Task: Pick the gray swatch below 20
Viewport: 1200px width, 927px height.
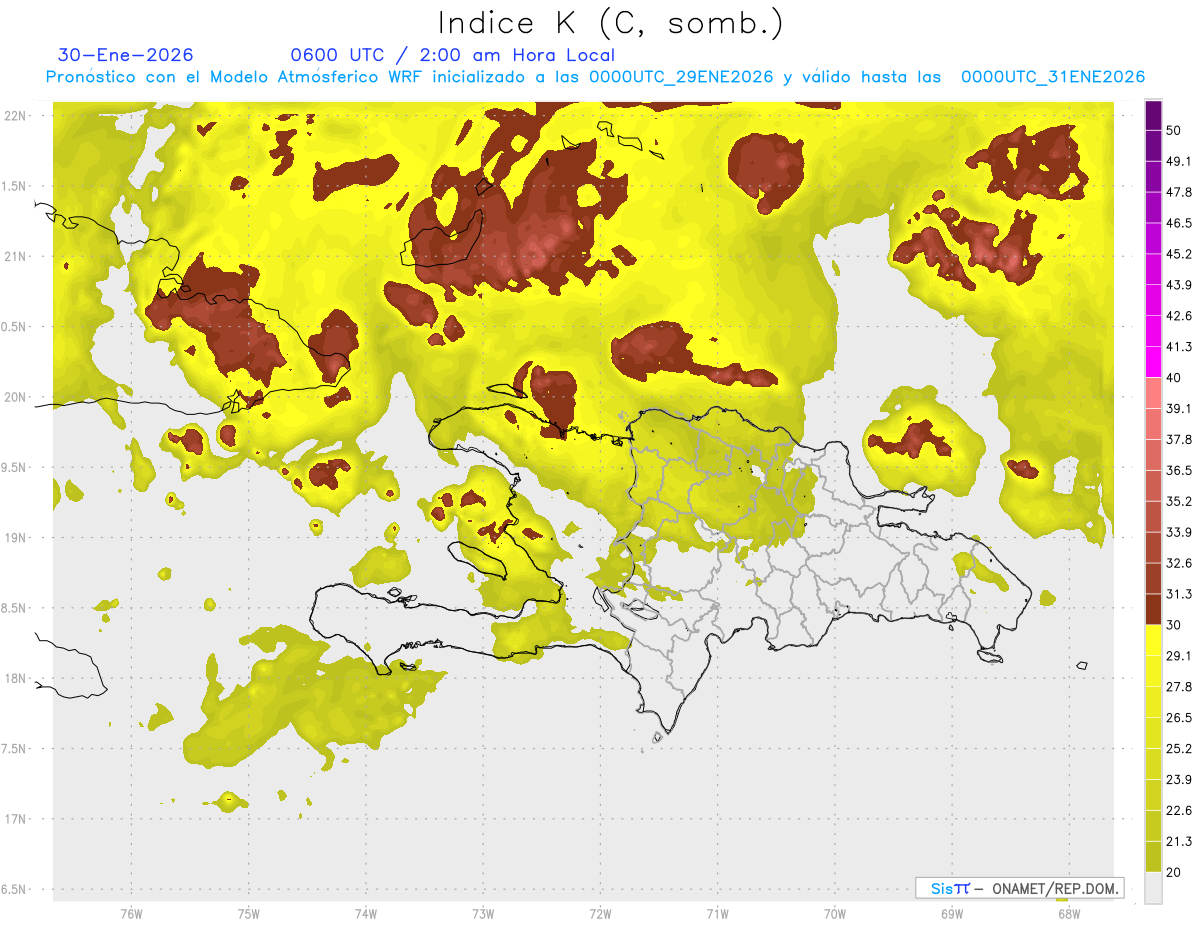Action: click(1153, 887)
